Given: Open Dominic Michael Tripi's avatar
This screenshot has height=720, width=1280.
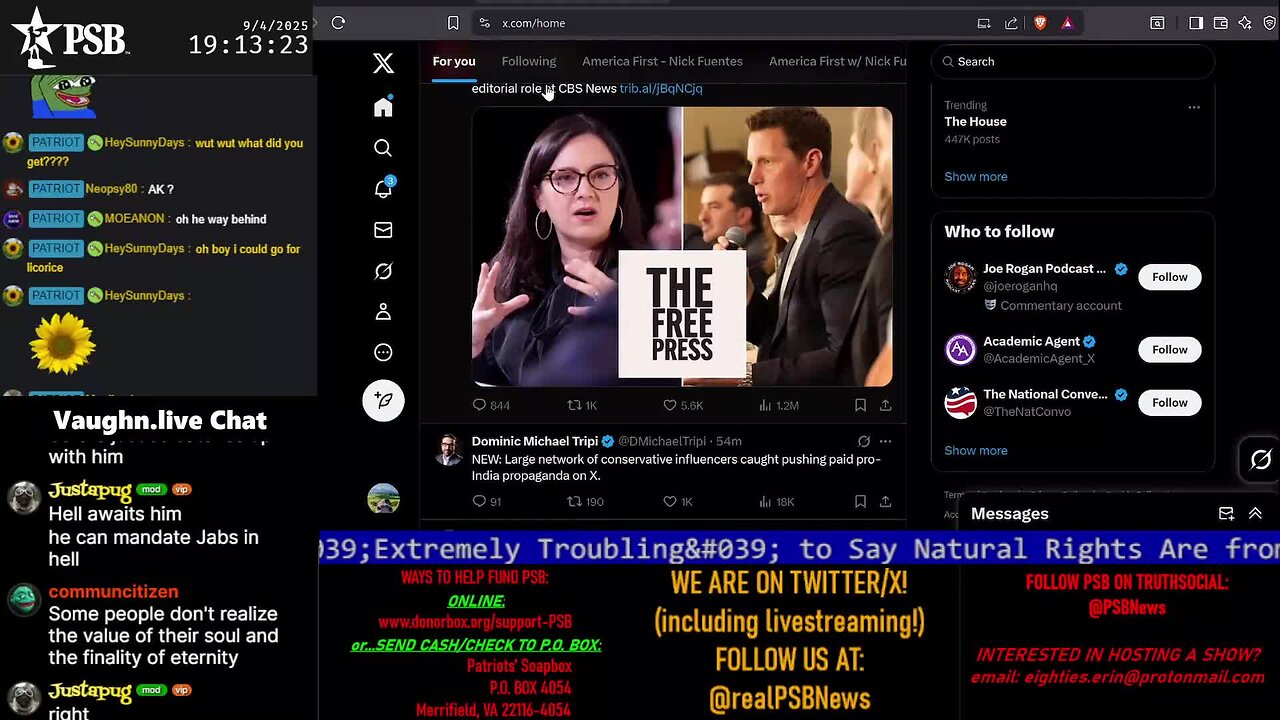Looking at the screenshot, I should (x=449, y=449).
